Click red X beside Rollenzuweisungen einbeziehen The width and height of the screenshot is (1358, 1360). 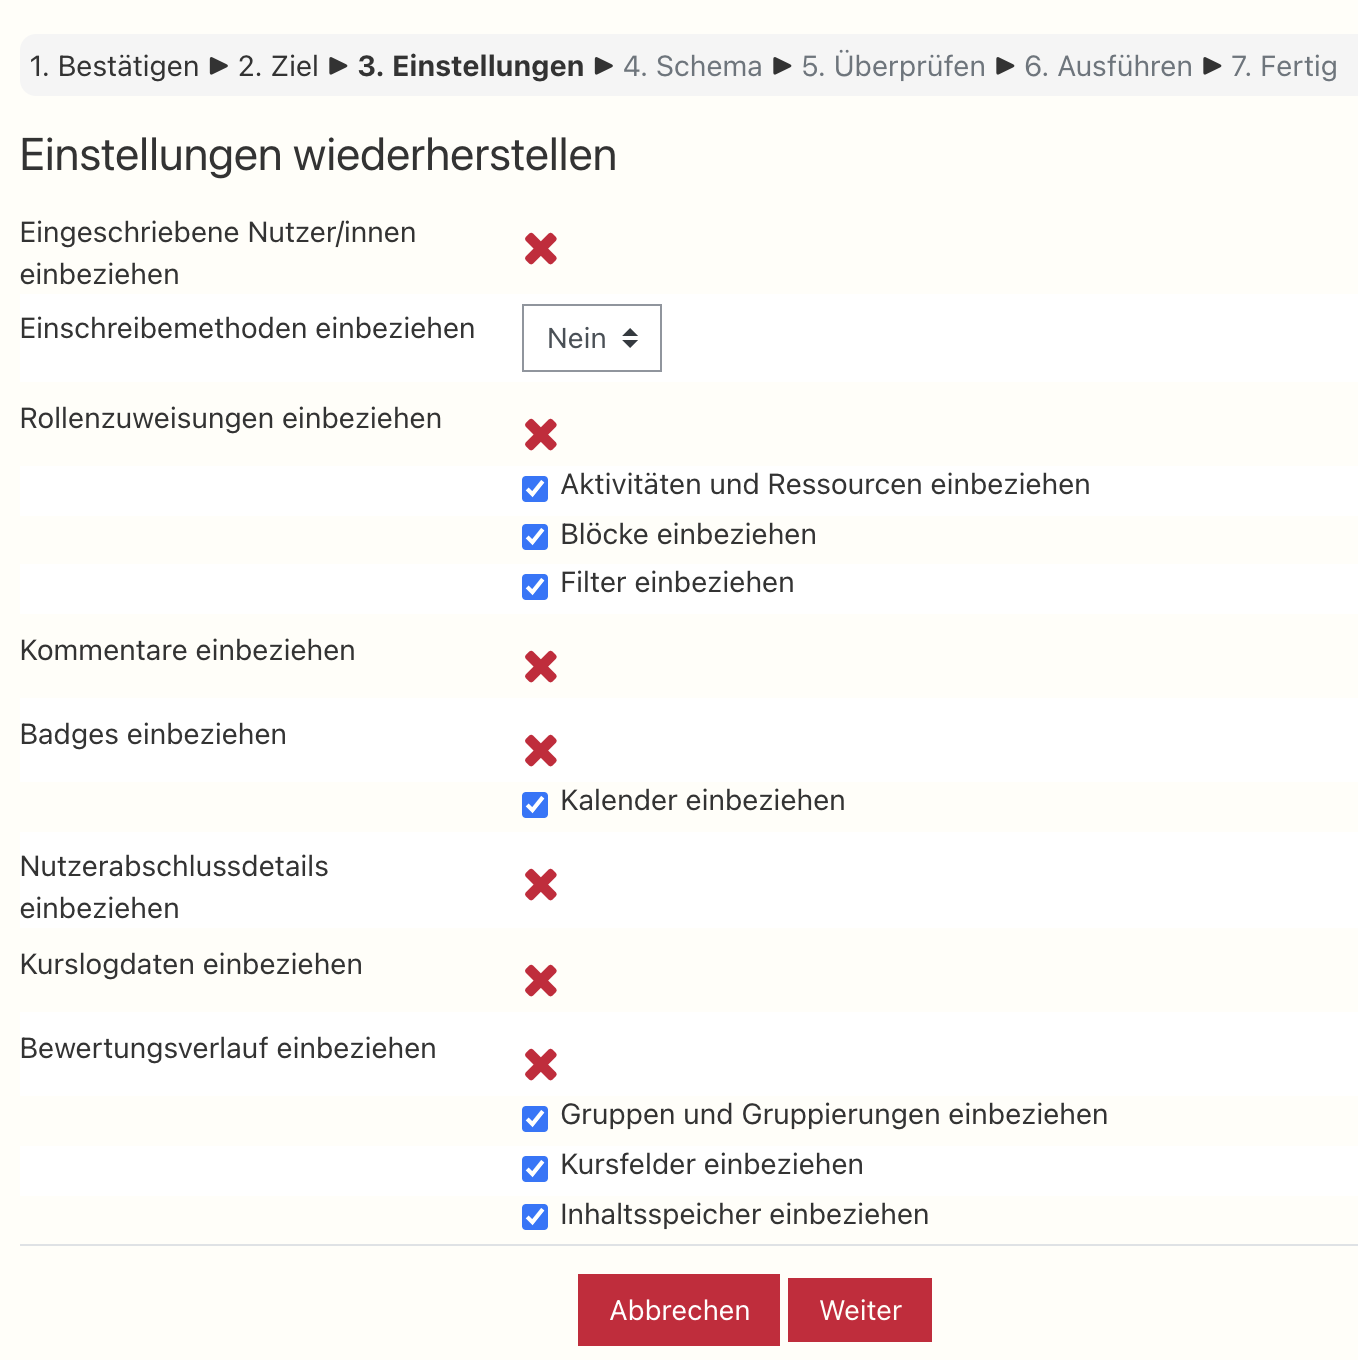[x=541, y=434]
